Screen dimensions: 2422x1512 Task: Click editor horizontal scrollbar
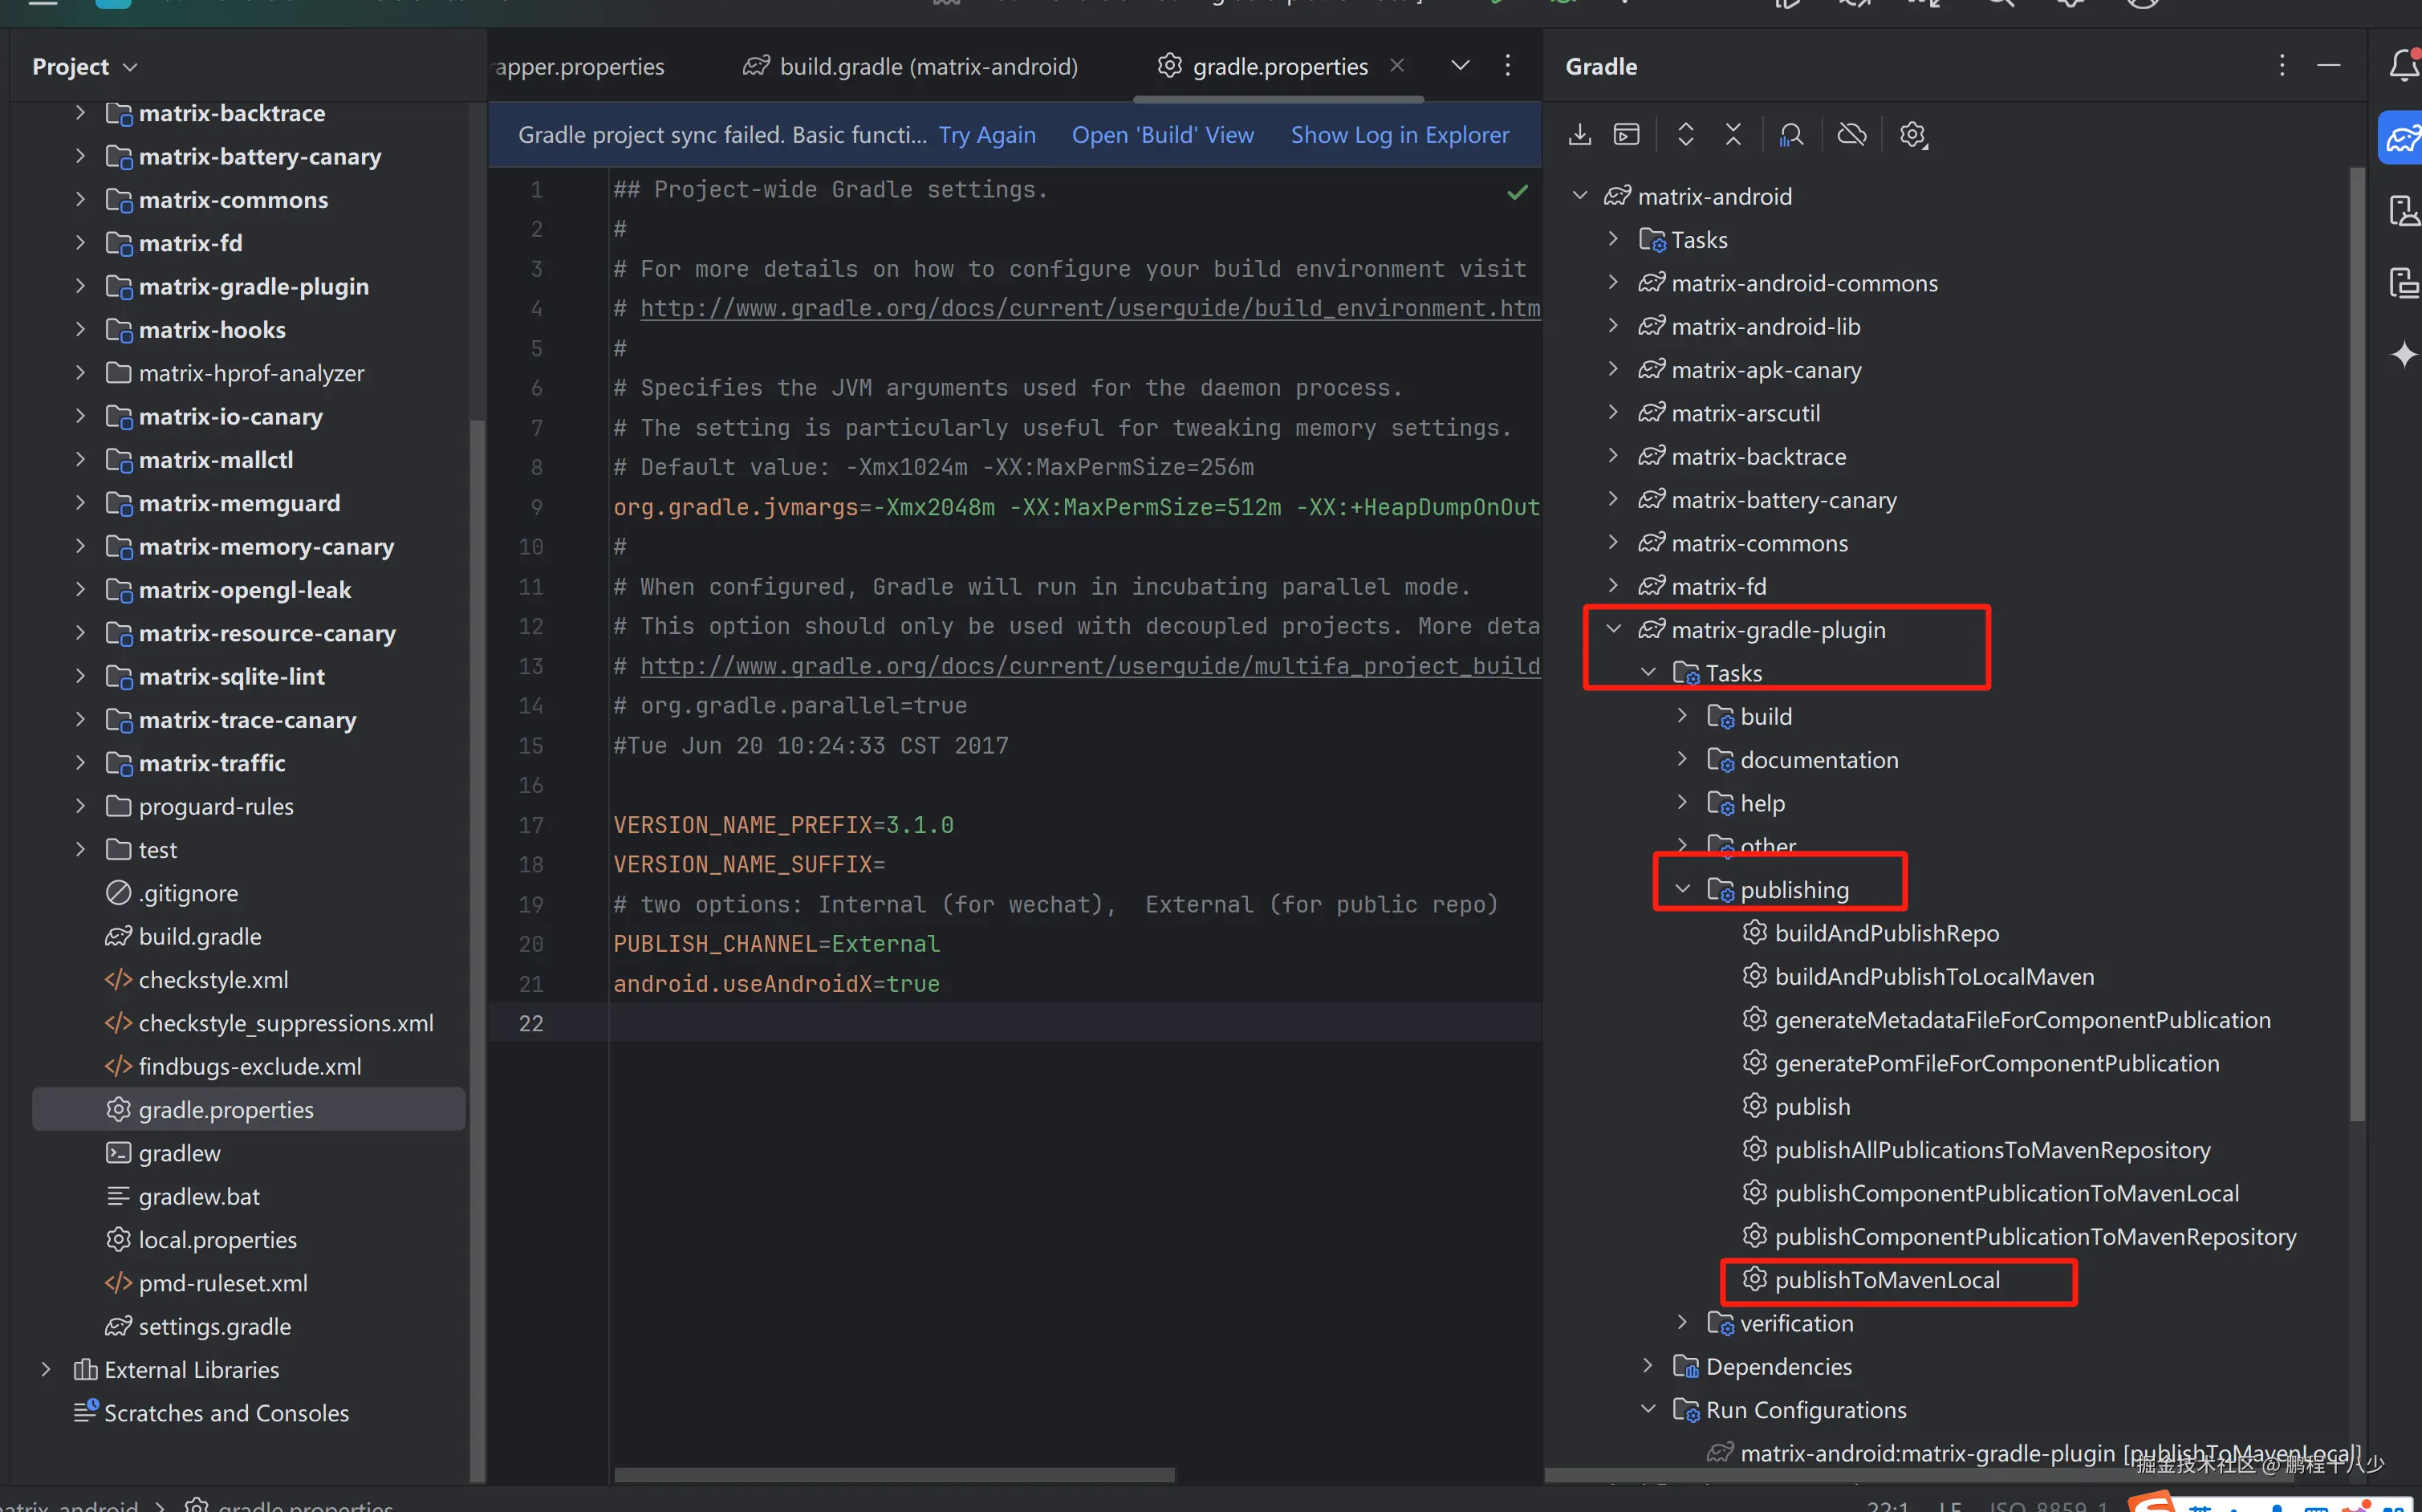pyautogui.click(x=893, y=1474)
